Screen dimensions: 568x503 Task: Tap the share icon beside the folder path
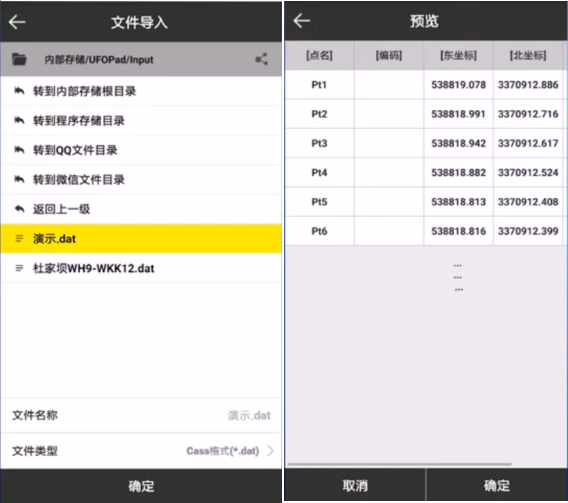pyautogui.click(x=261, y=59)
